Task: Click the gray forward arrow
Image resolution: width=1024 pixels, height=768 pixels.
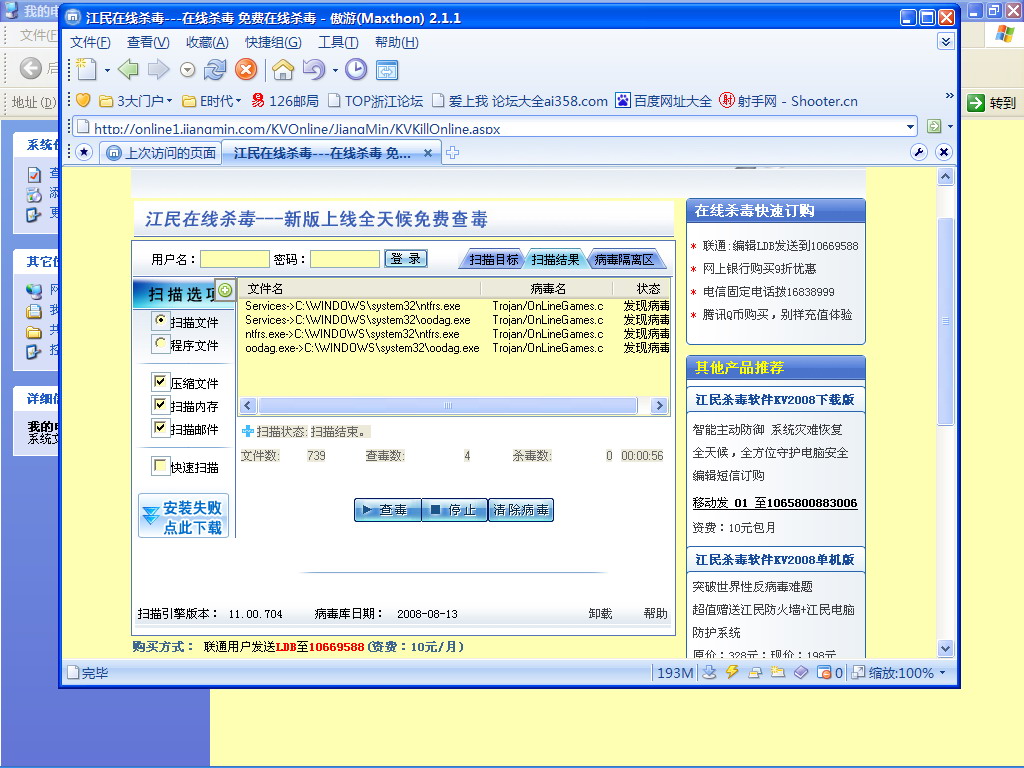Action: click(x=158, y=69)
